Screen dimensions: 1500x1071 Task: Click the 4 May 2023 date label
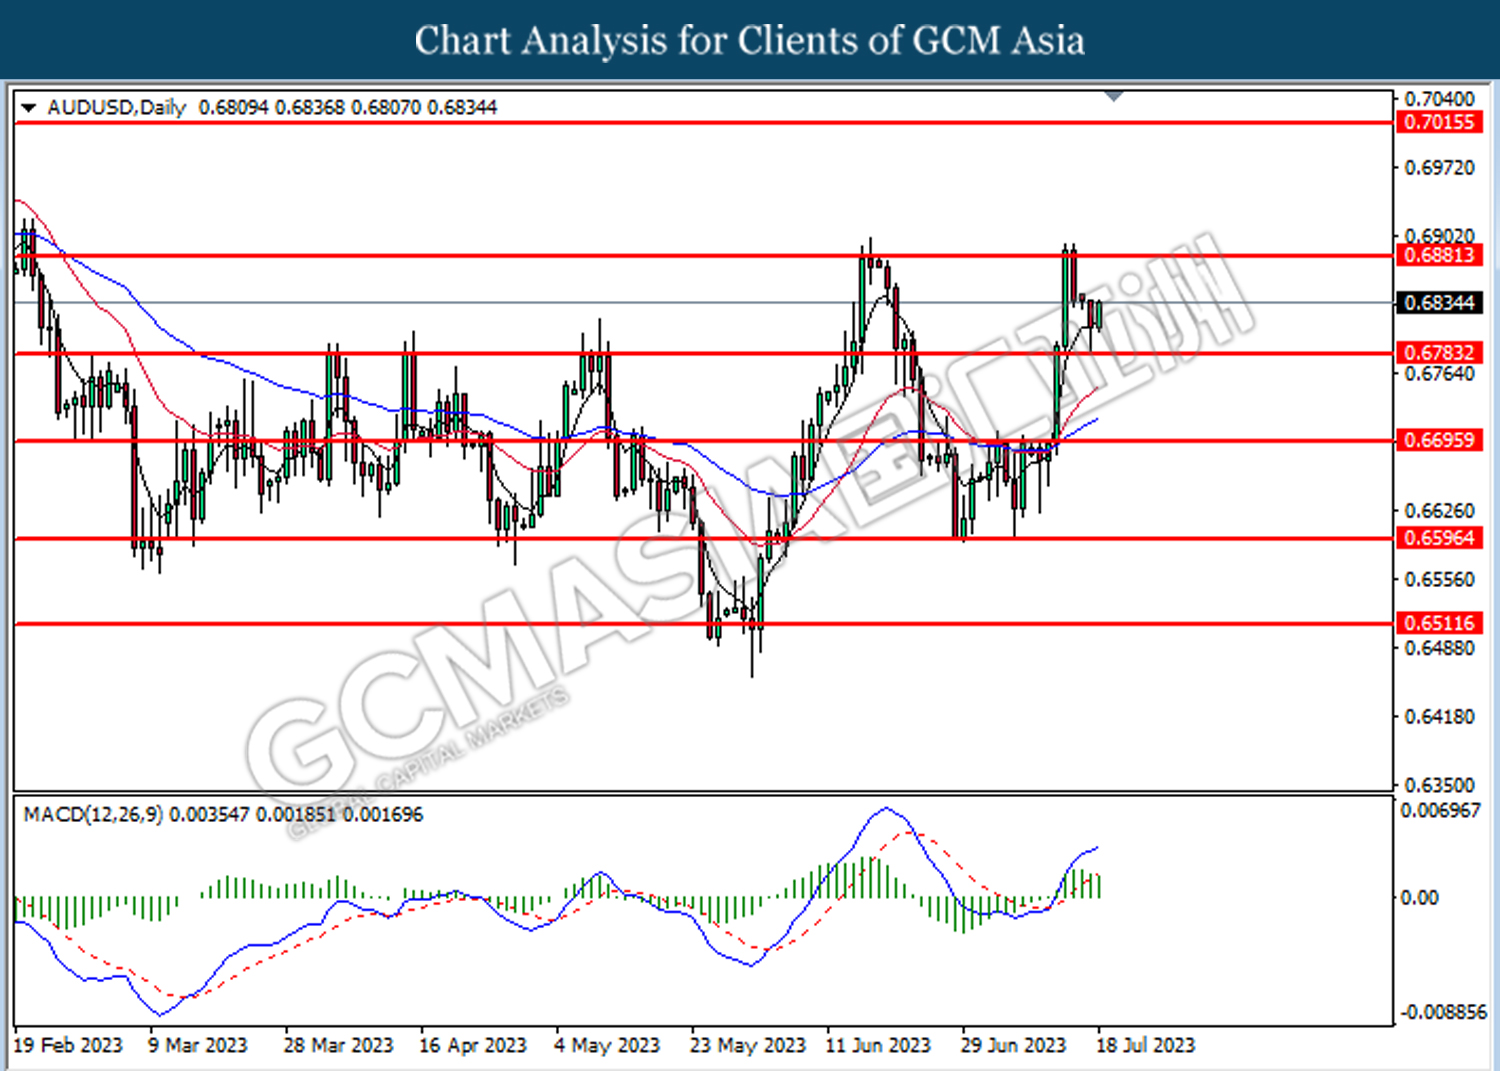[607, 1045]
